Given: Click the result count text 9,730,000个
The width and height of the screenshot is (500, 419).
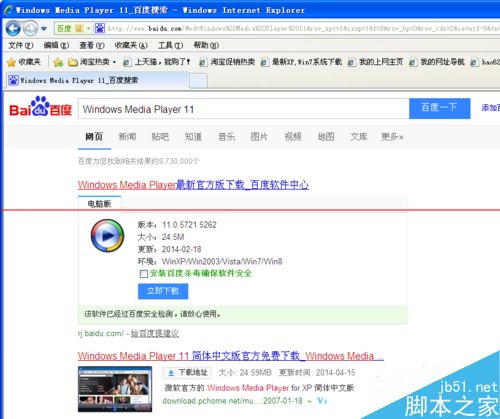Looking at the screenshot, I should click(x=179, y=161).
